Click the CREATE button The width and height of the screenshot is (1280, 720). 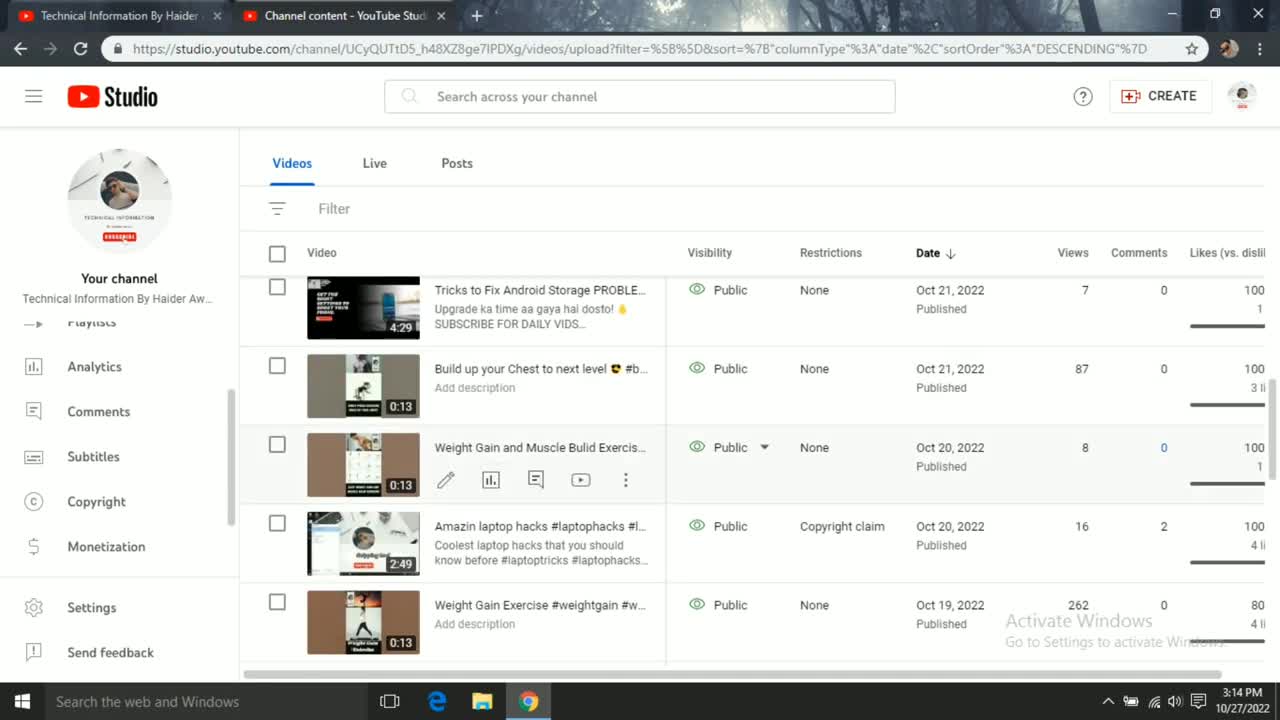click(1160, 96)
